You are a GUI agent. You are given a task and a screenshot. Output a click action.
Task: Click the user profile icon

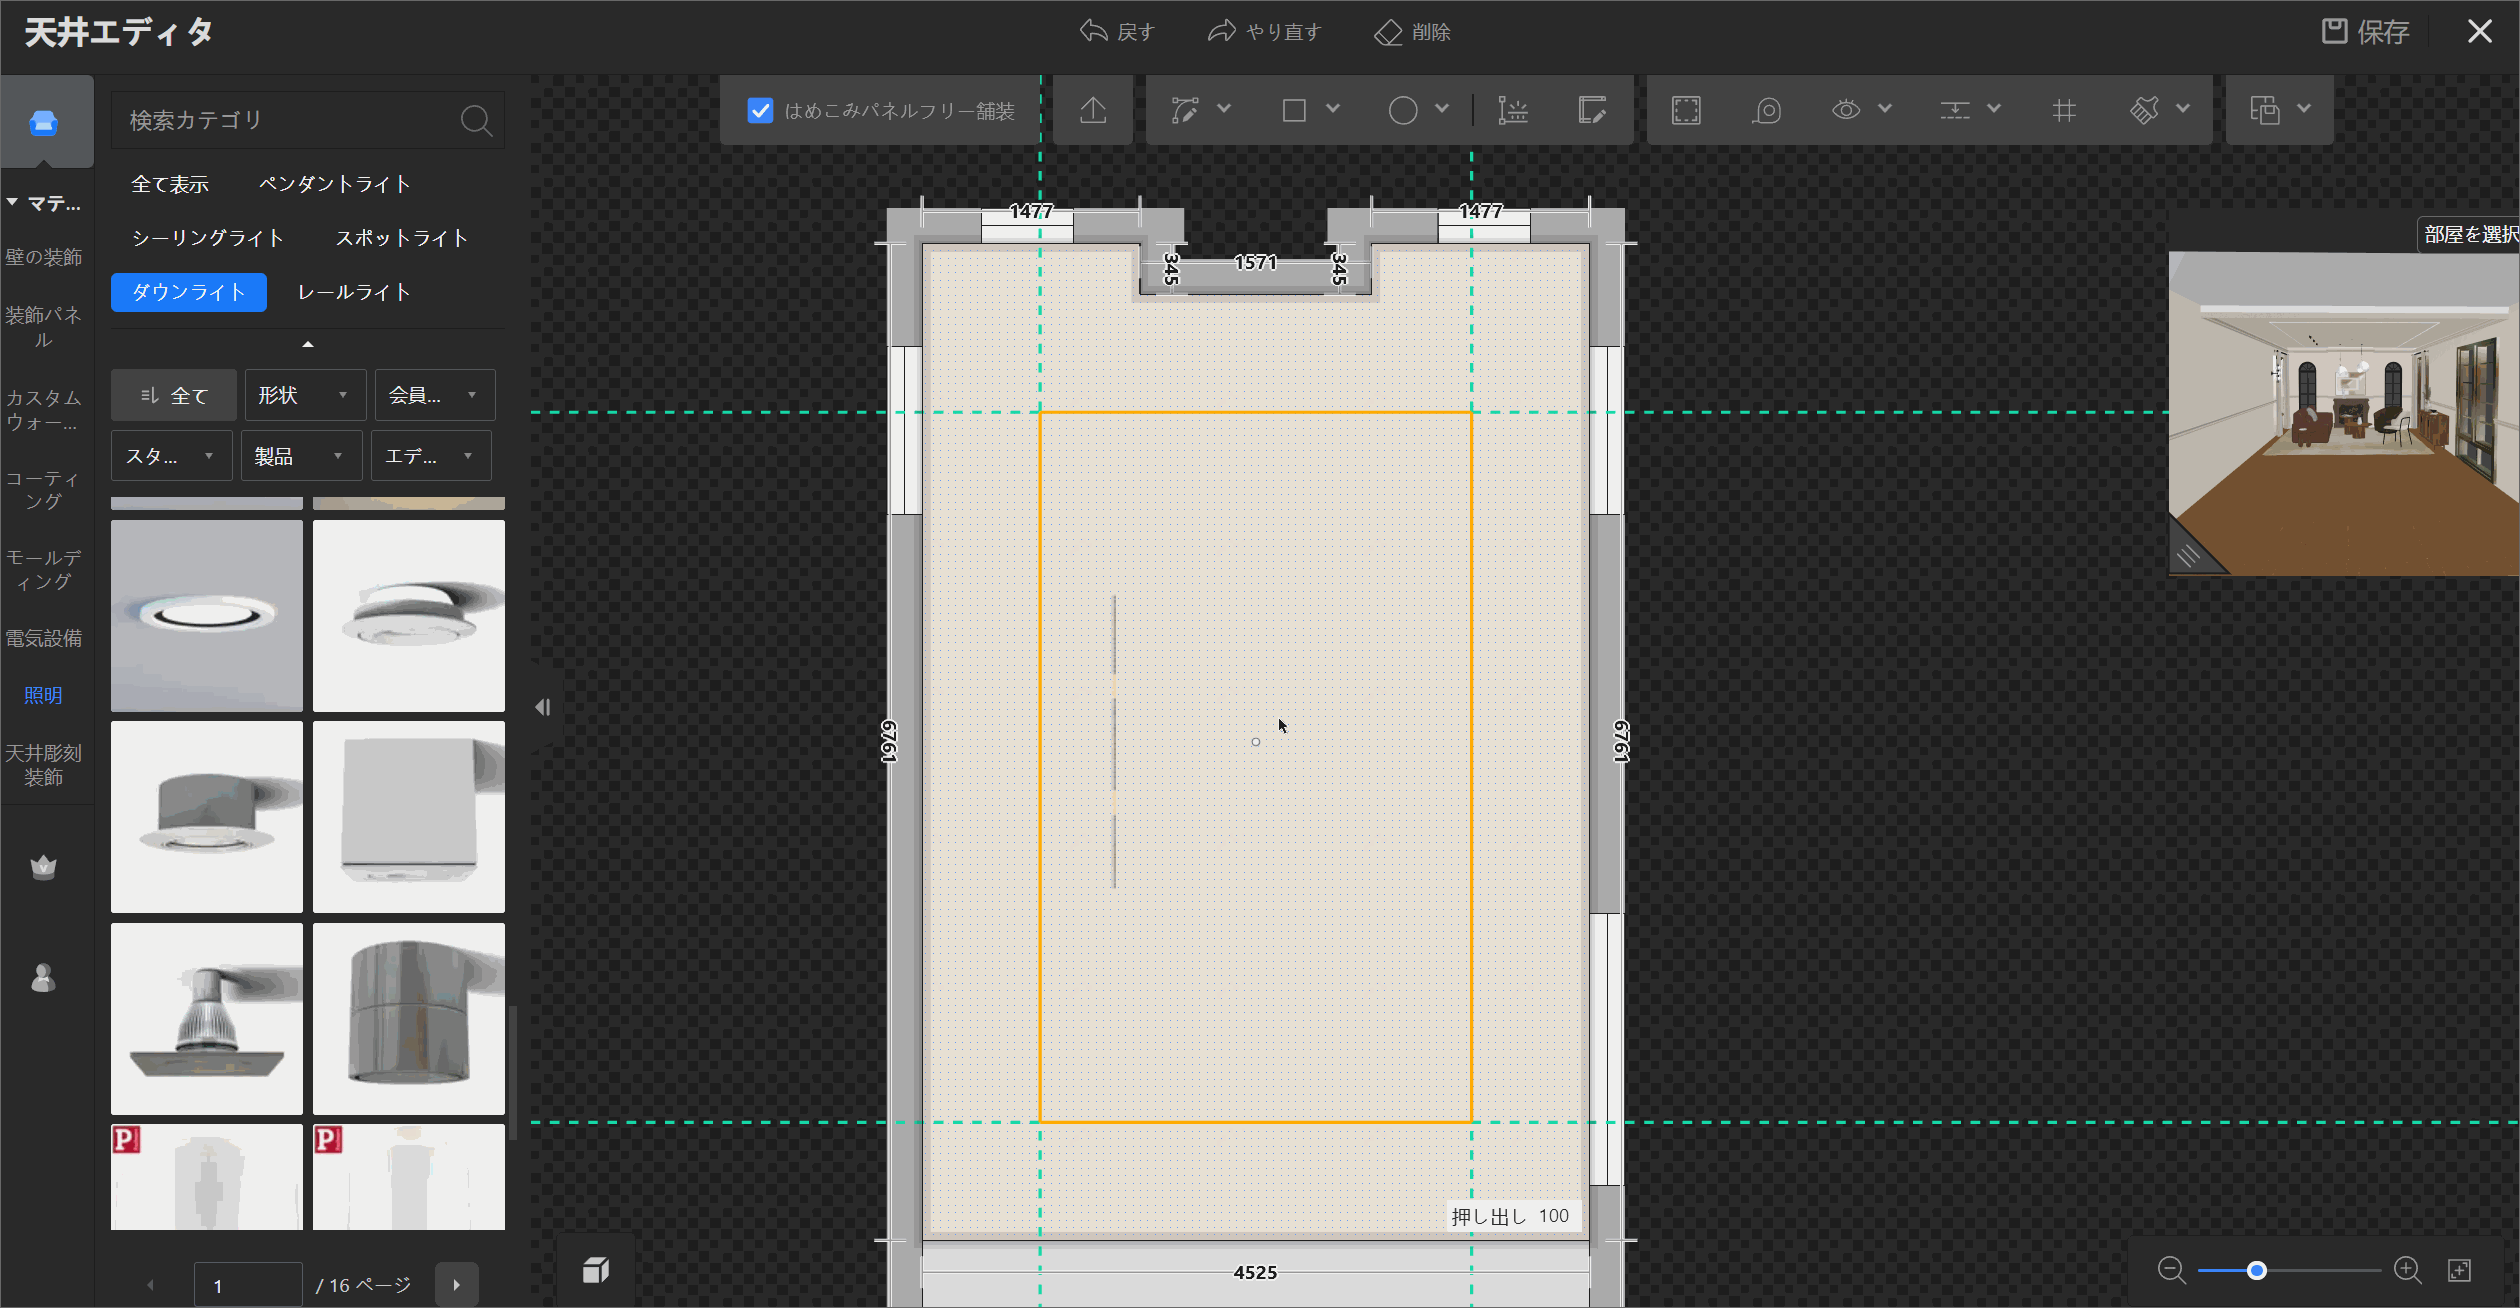pos(43,977)
